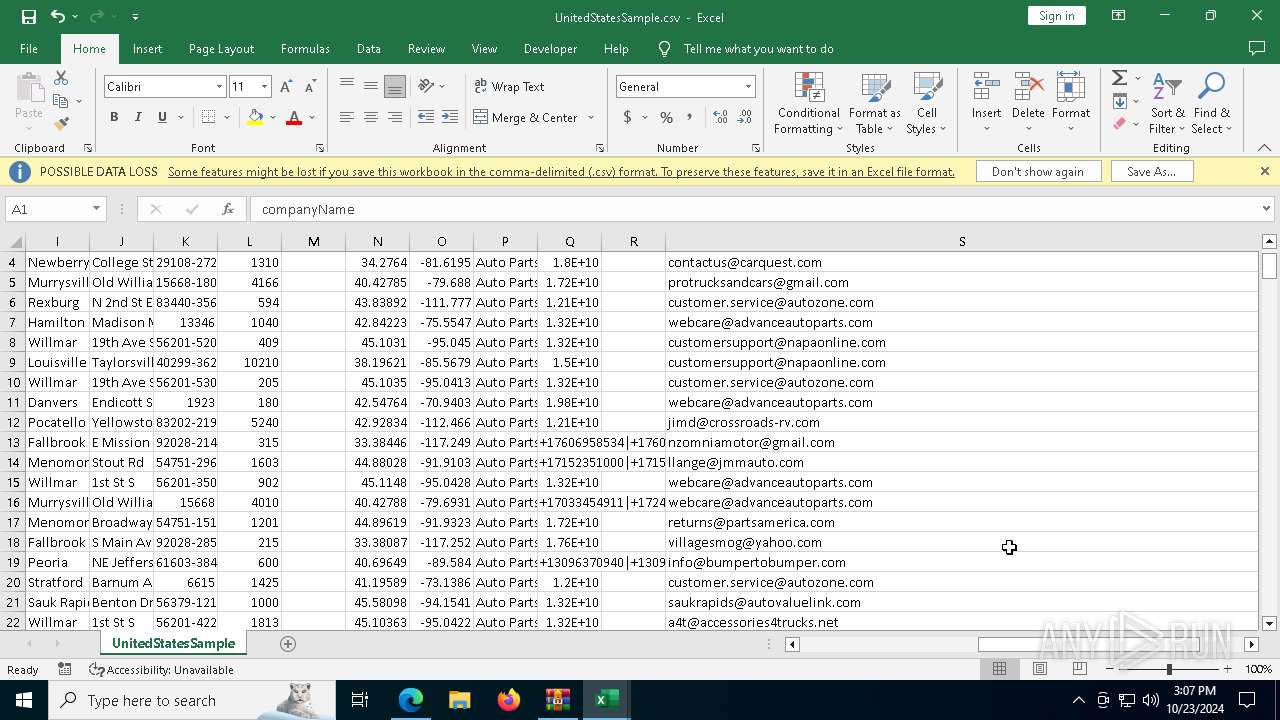
Task: Open the File menu
Action: click(29, 48)
